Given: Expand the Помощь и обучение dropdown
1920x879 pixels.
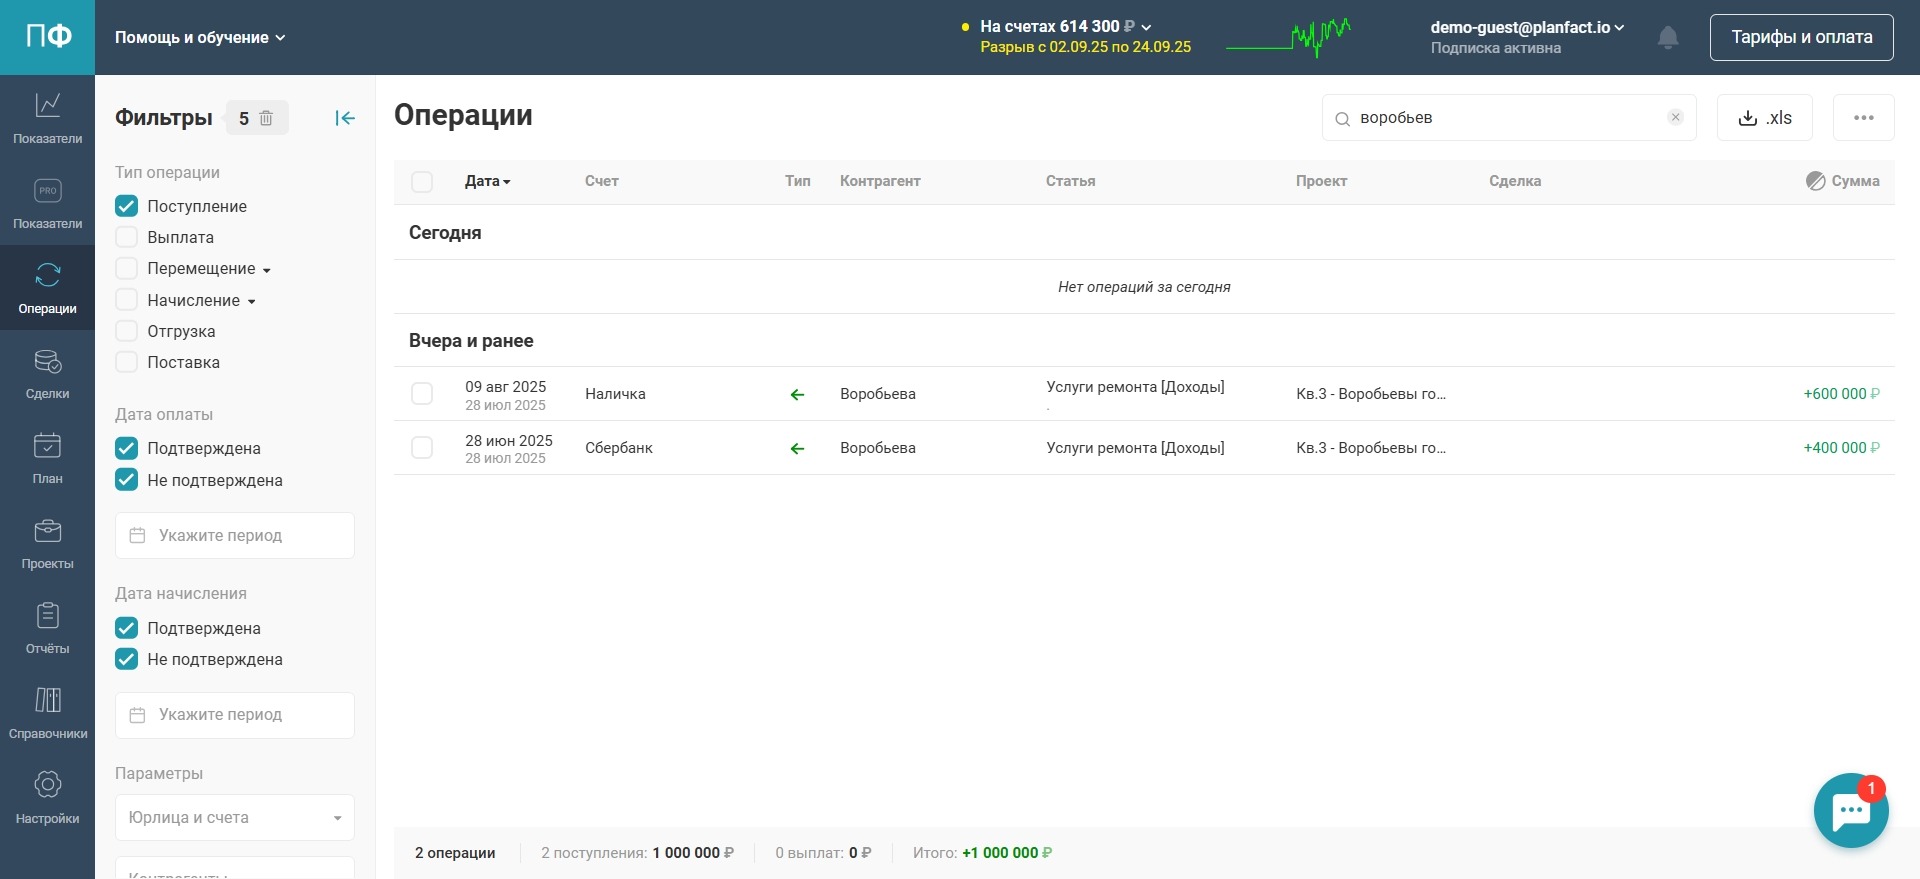Looking at the screenshot, I should tap(200, 38).
